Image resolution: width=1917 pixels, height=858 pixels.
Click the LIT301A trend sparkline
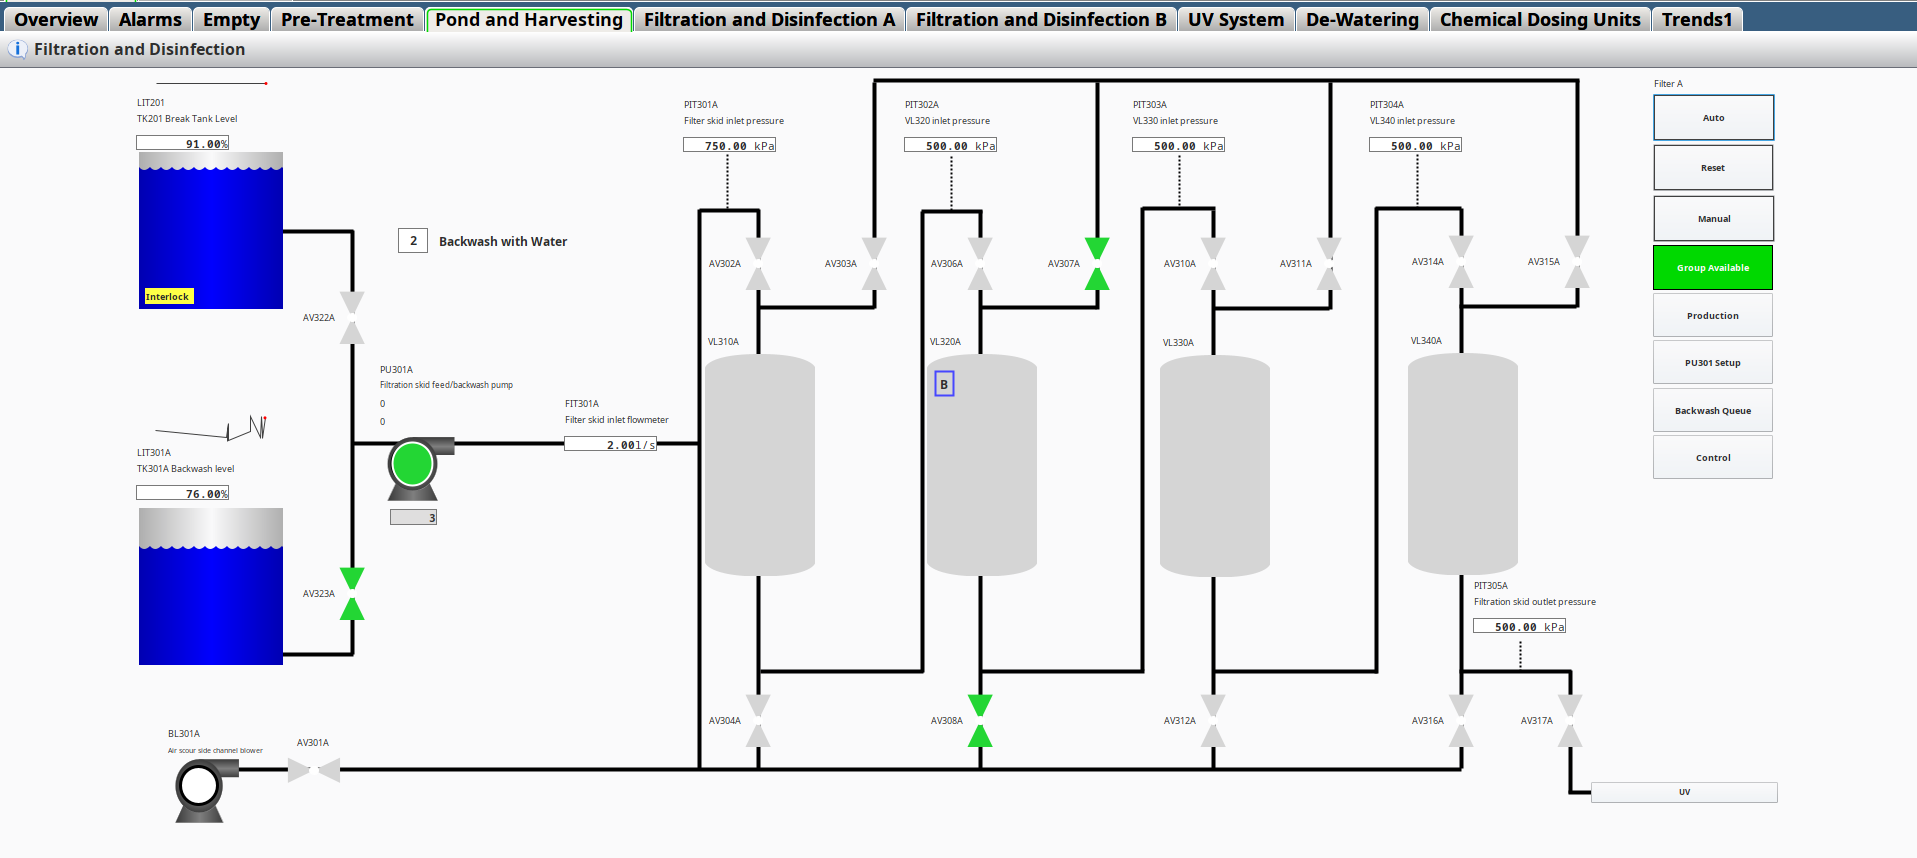click(211, 428)
